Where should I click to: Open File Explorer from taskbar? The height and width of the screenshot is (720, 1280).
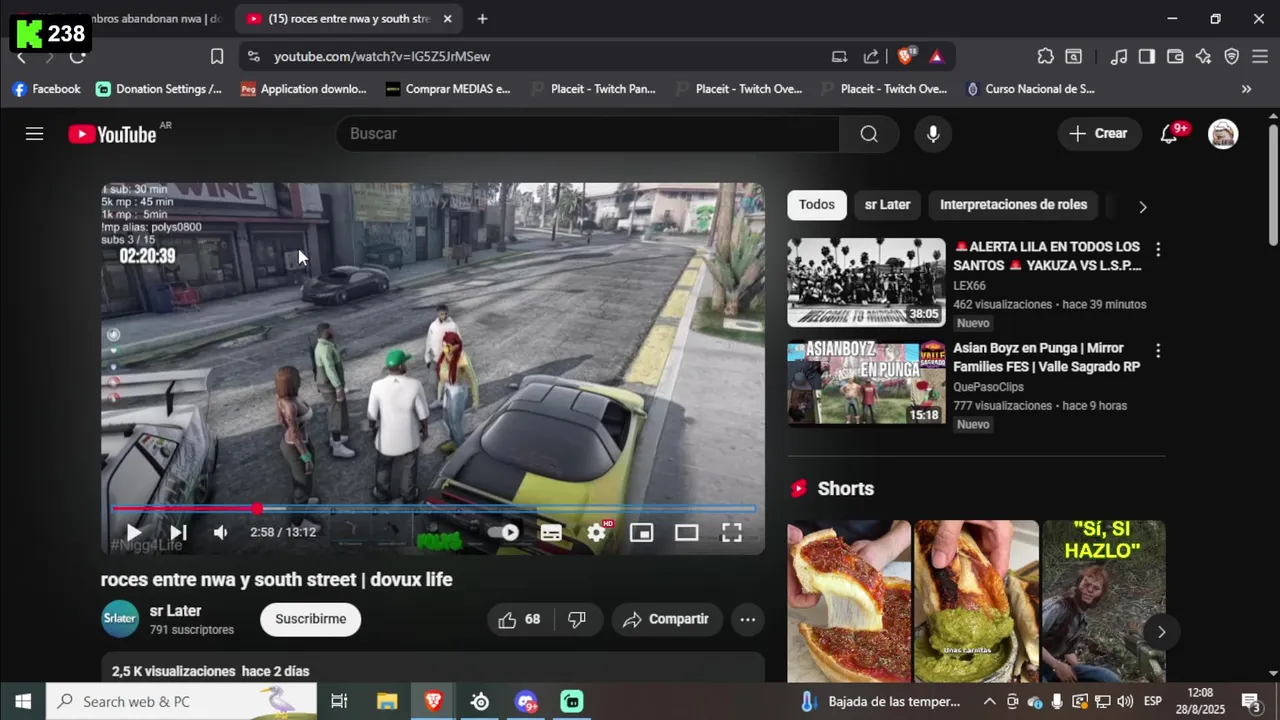(387, 701)
